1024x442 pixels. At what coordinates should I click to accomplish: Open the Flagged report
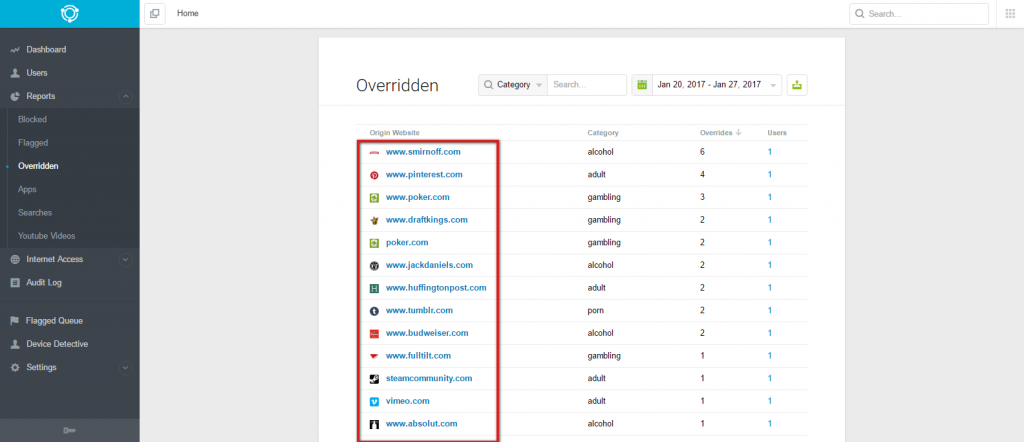point(33,143)
